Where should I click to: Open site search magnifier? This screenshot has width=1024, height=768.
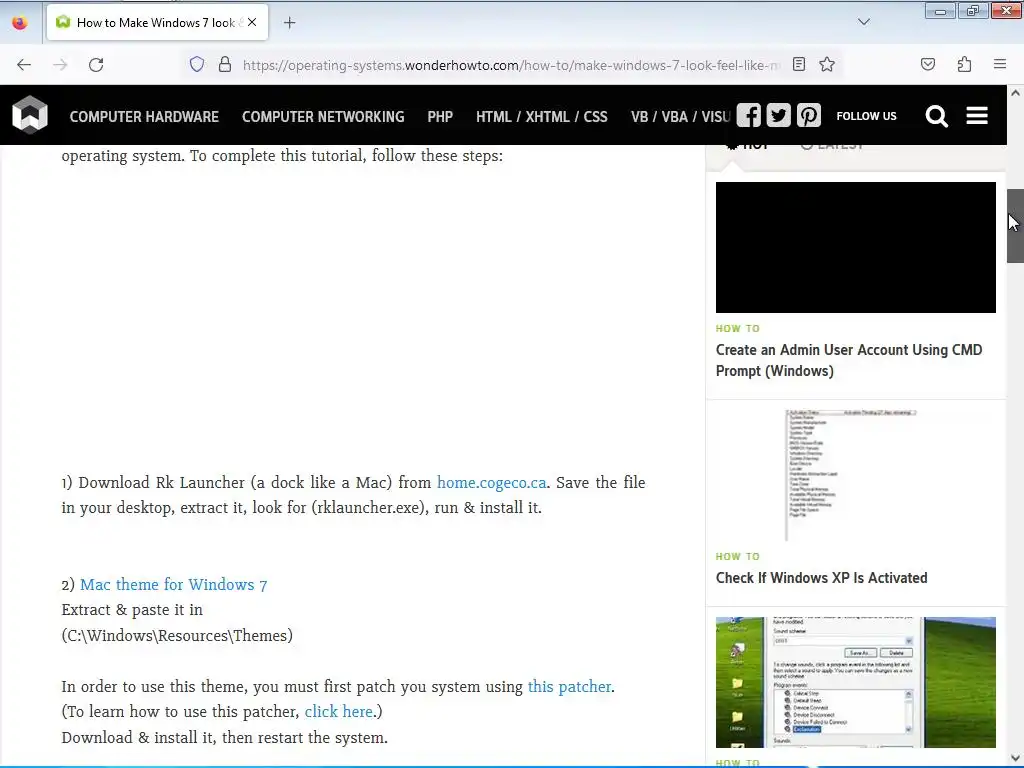(x=936, y=116)
